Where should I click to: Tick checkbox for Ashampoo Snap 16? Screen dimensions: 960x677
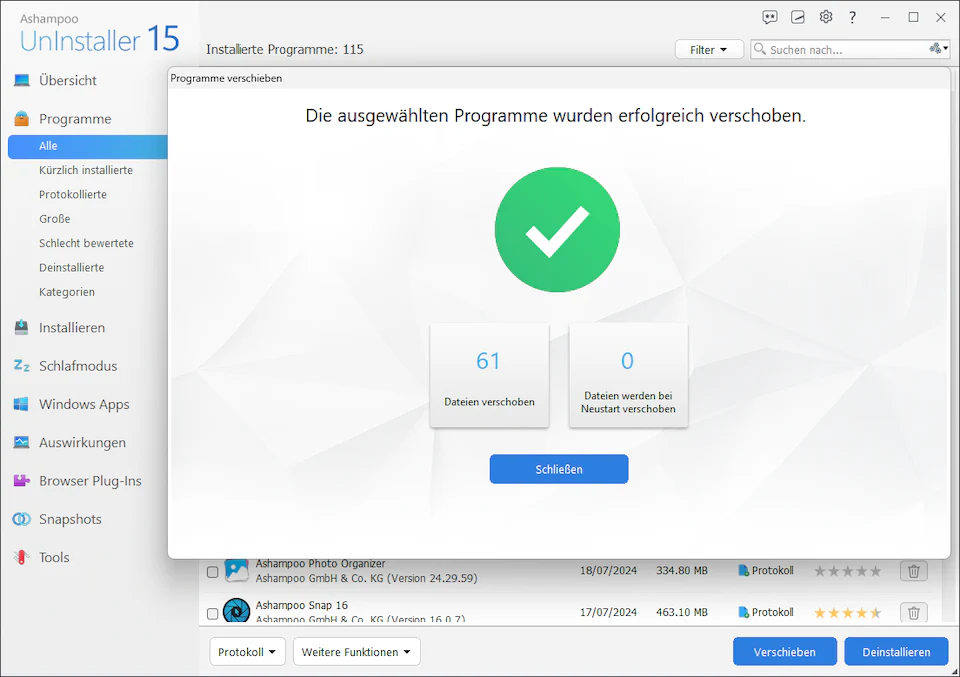(212, 614)
